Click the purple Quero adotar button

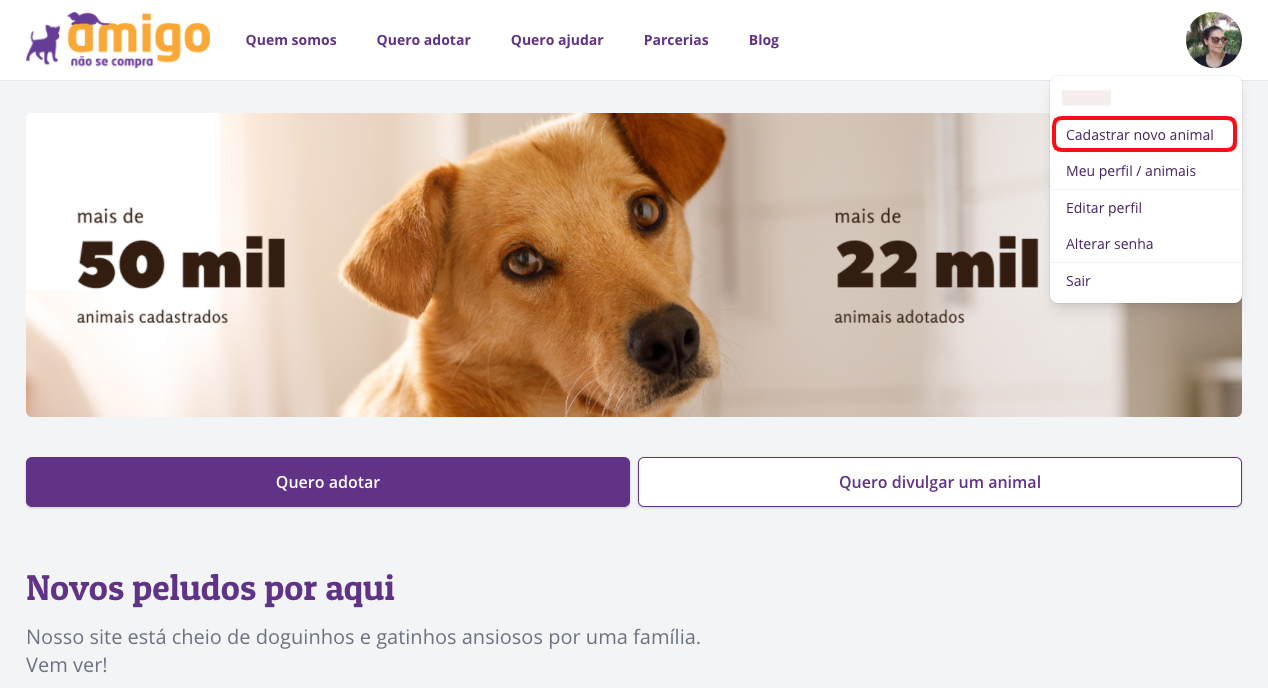pos(328,482)
